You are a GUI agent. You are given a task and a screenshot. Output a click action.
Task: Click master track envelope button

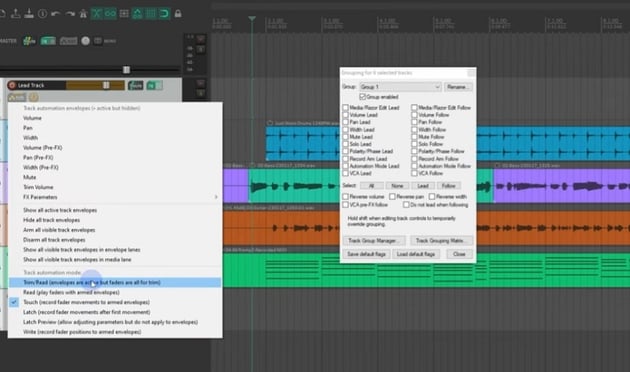pos(68,41)
